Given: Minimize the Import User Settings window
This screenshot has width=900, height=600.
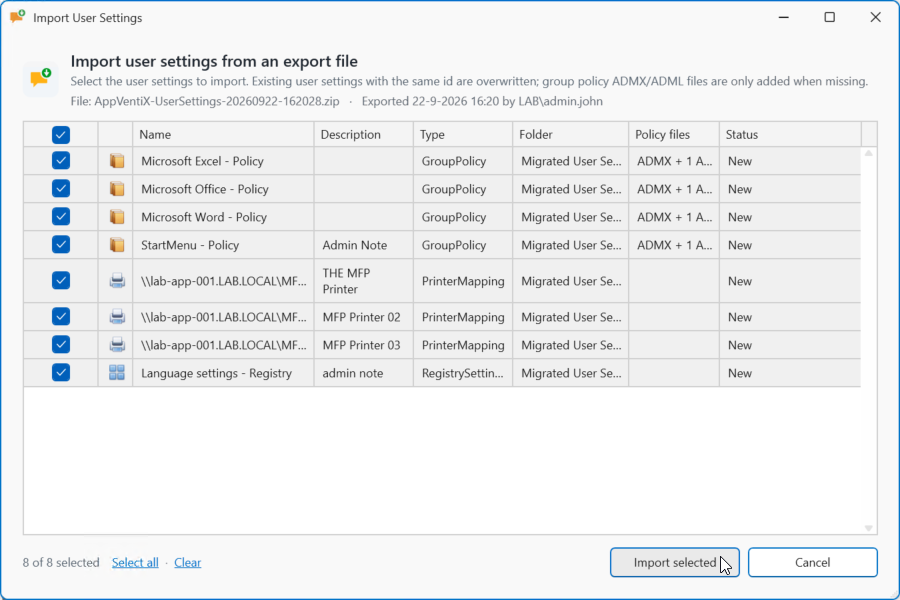Looking at the screenshot, I should [x=783, y=17].
